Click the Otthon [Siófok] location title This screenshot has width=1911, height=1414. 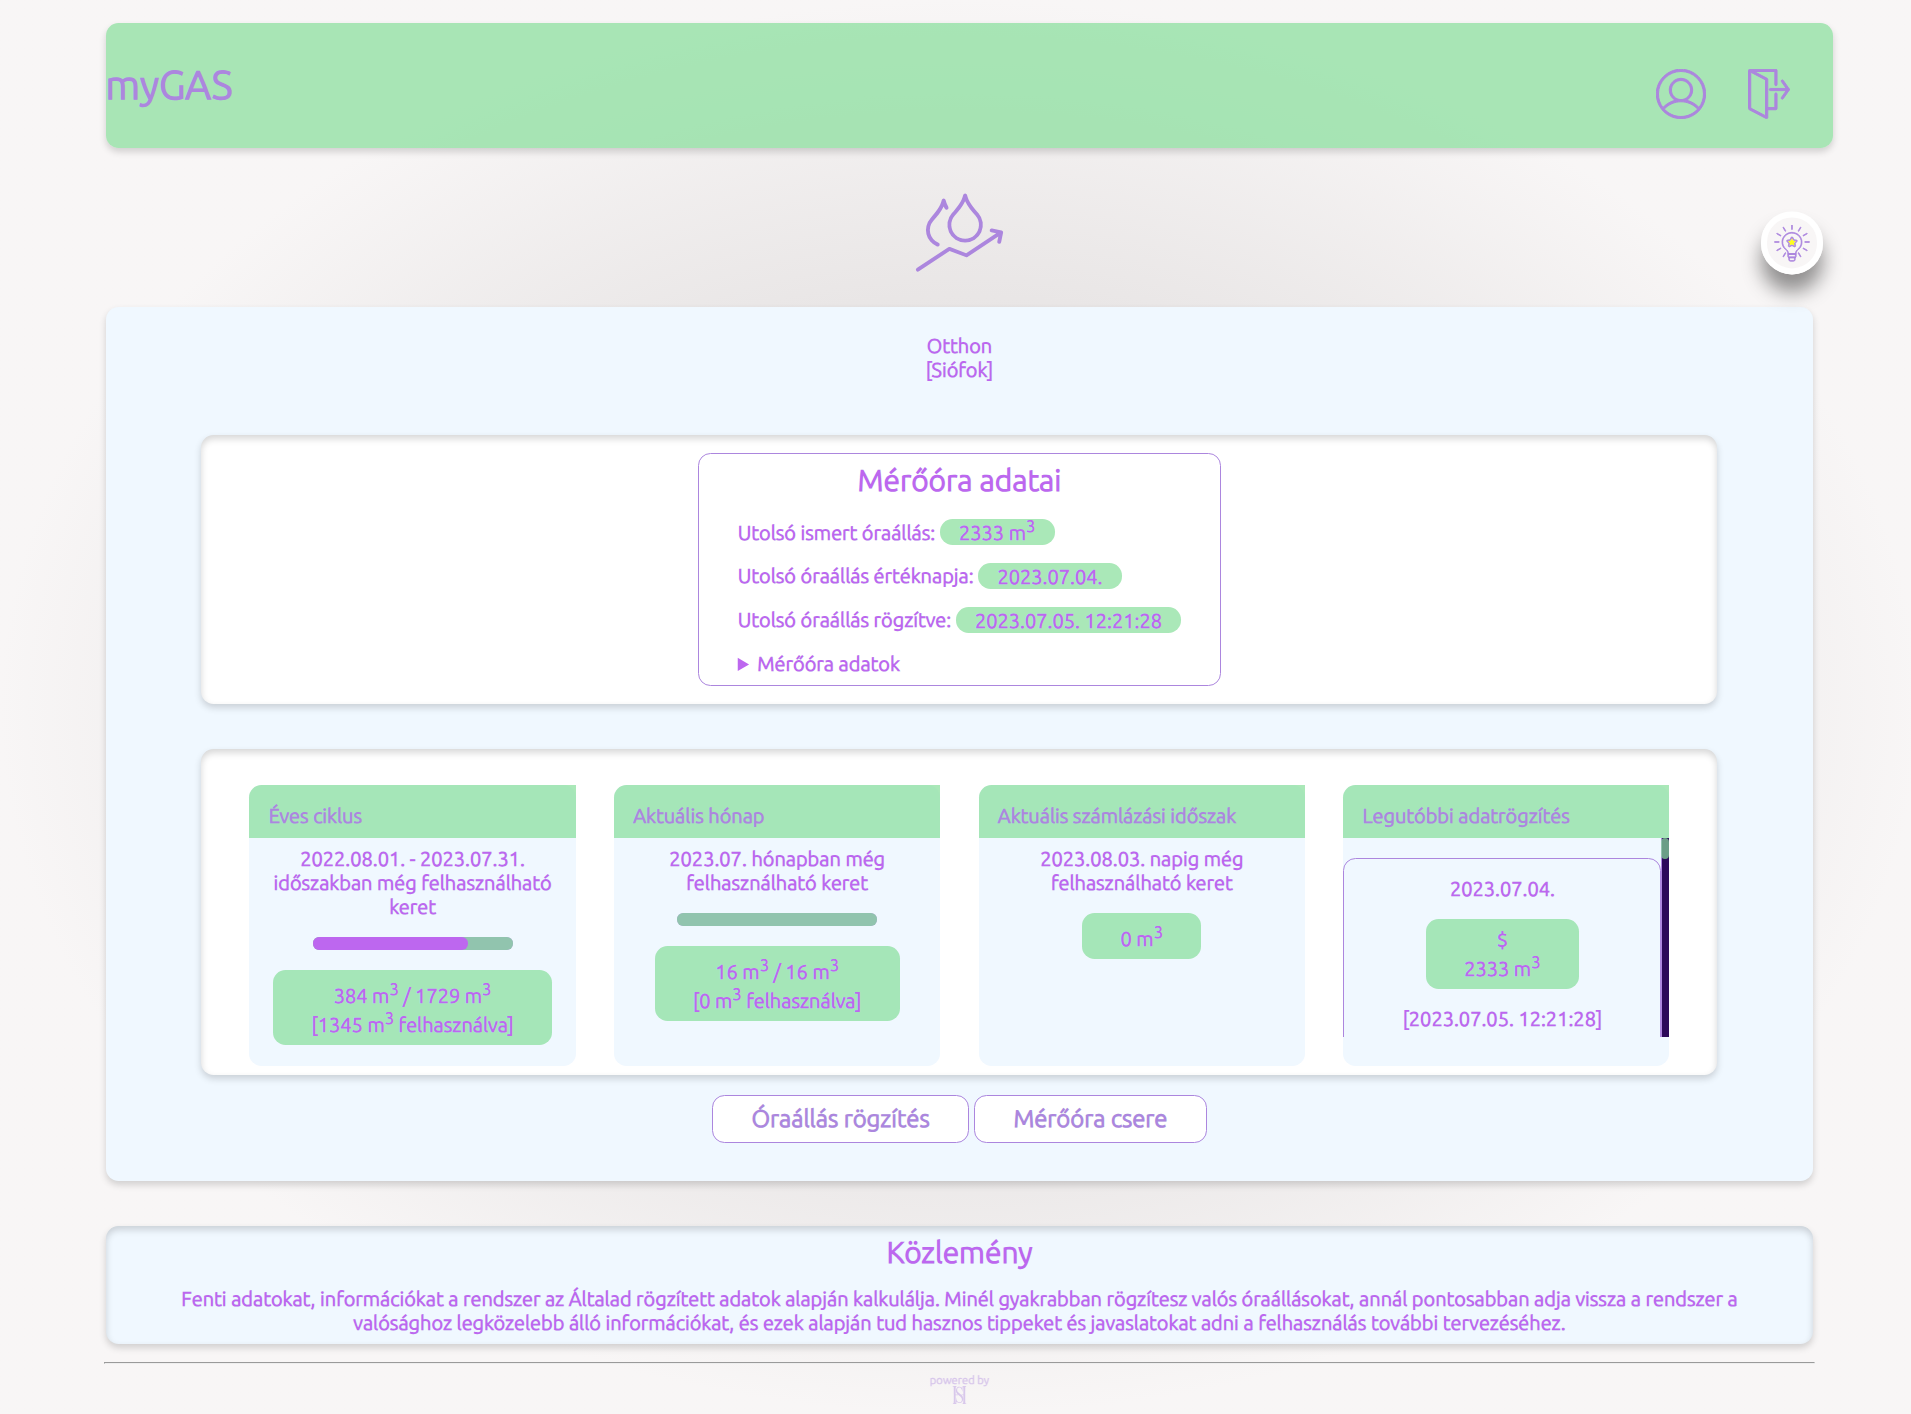point(959,358)
